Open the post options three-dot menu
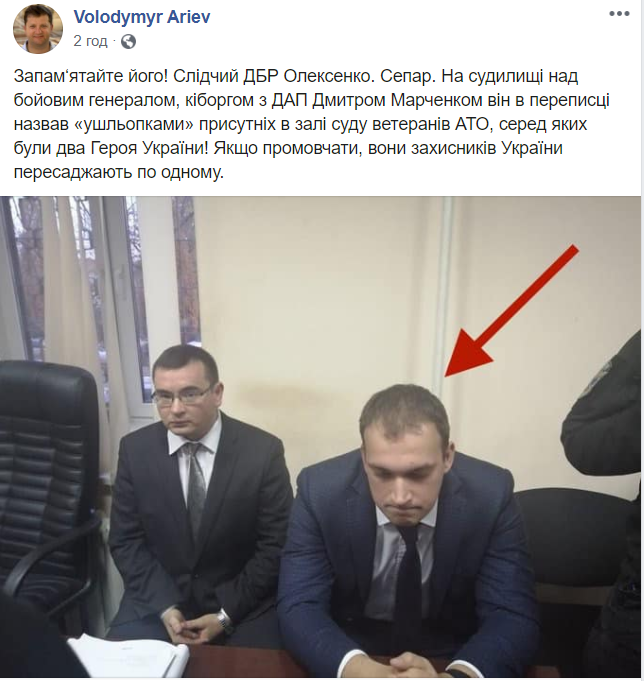 point(619,14)
